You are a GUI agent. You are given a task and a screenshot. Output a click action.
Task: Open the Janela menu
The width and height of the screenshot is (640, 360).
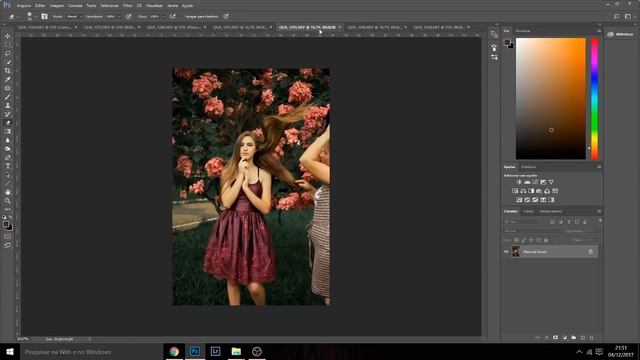(x=173, y=6)
